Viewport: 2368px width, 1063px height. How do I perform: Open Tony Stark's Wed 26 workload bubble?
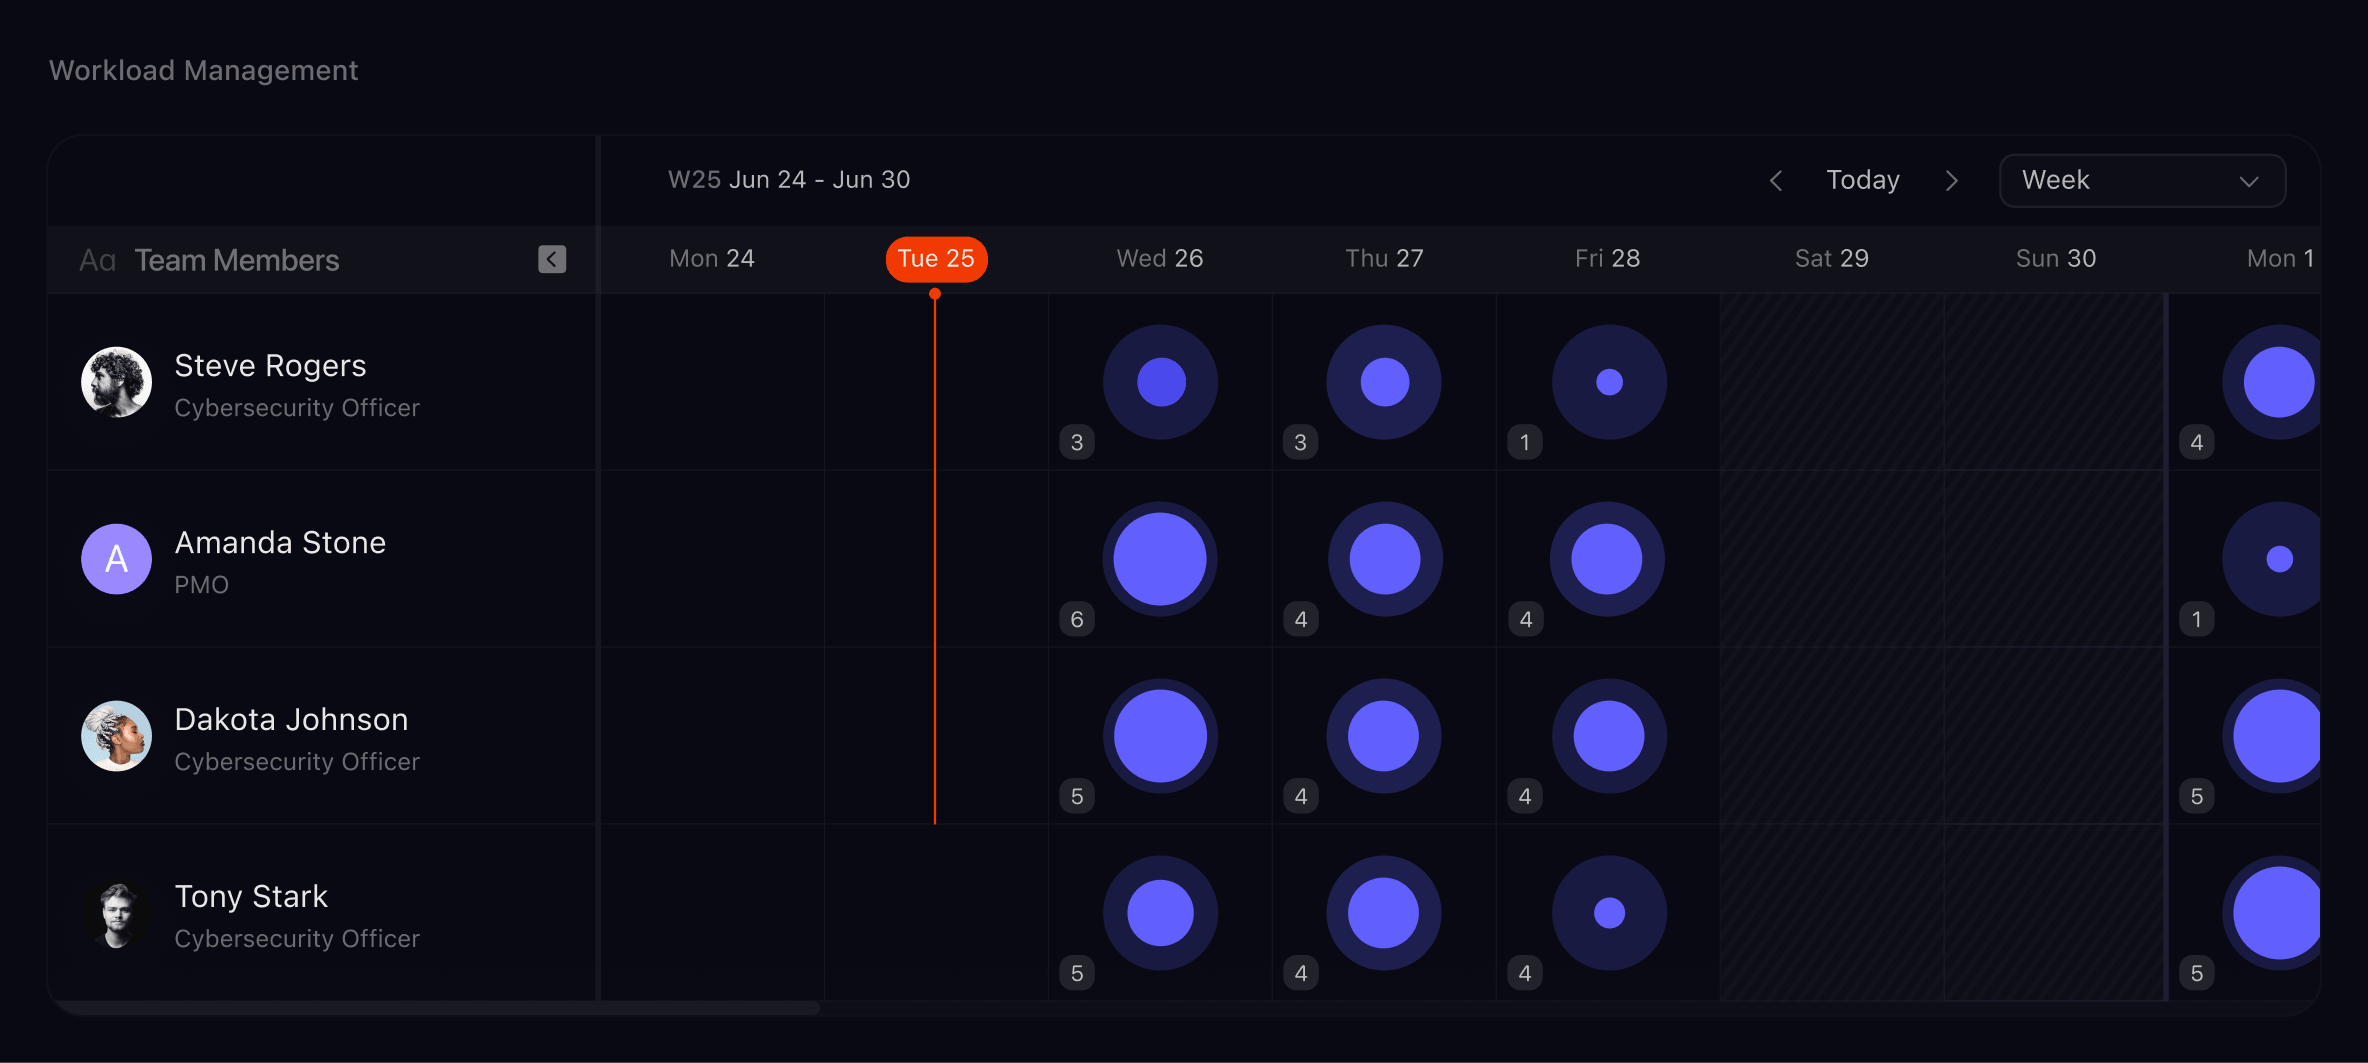coord(1160,913)
